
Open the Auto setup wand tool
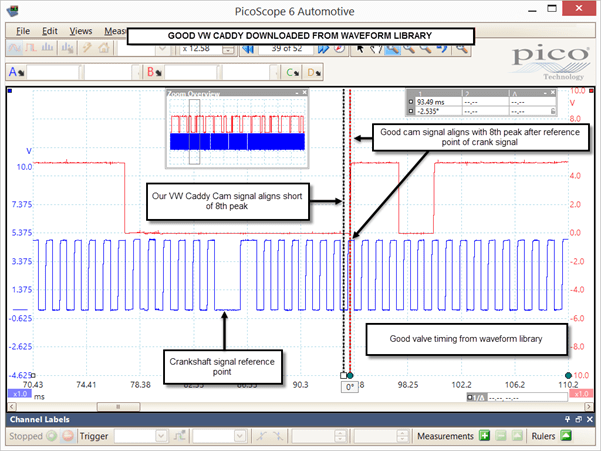pyautogui.click(x=87, y=48)
